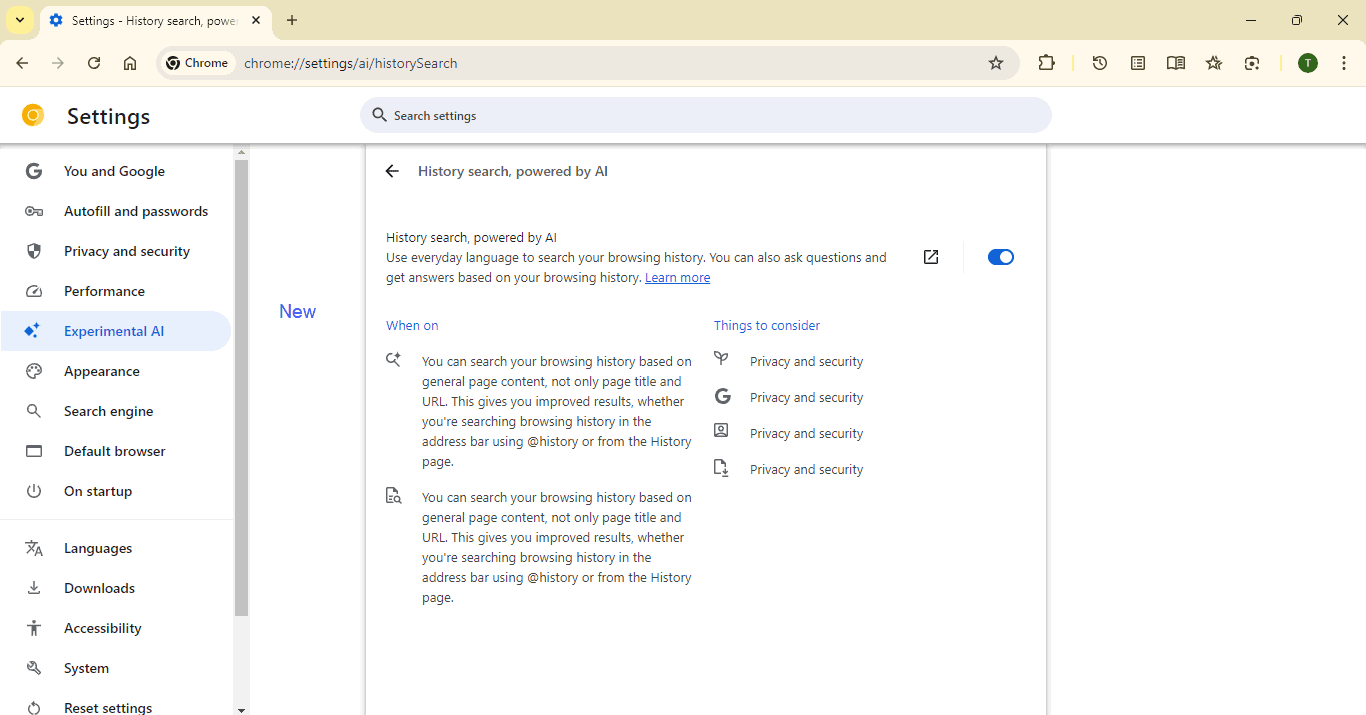Click the shield icon in sidebar
Image resolution: width=1366 pixels, height=715 pixels.
[34, 251]
